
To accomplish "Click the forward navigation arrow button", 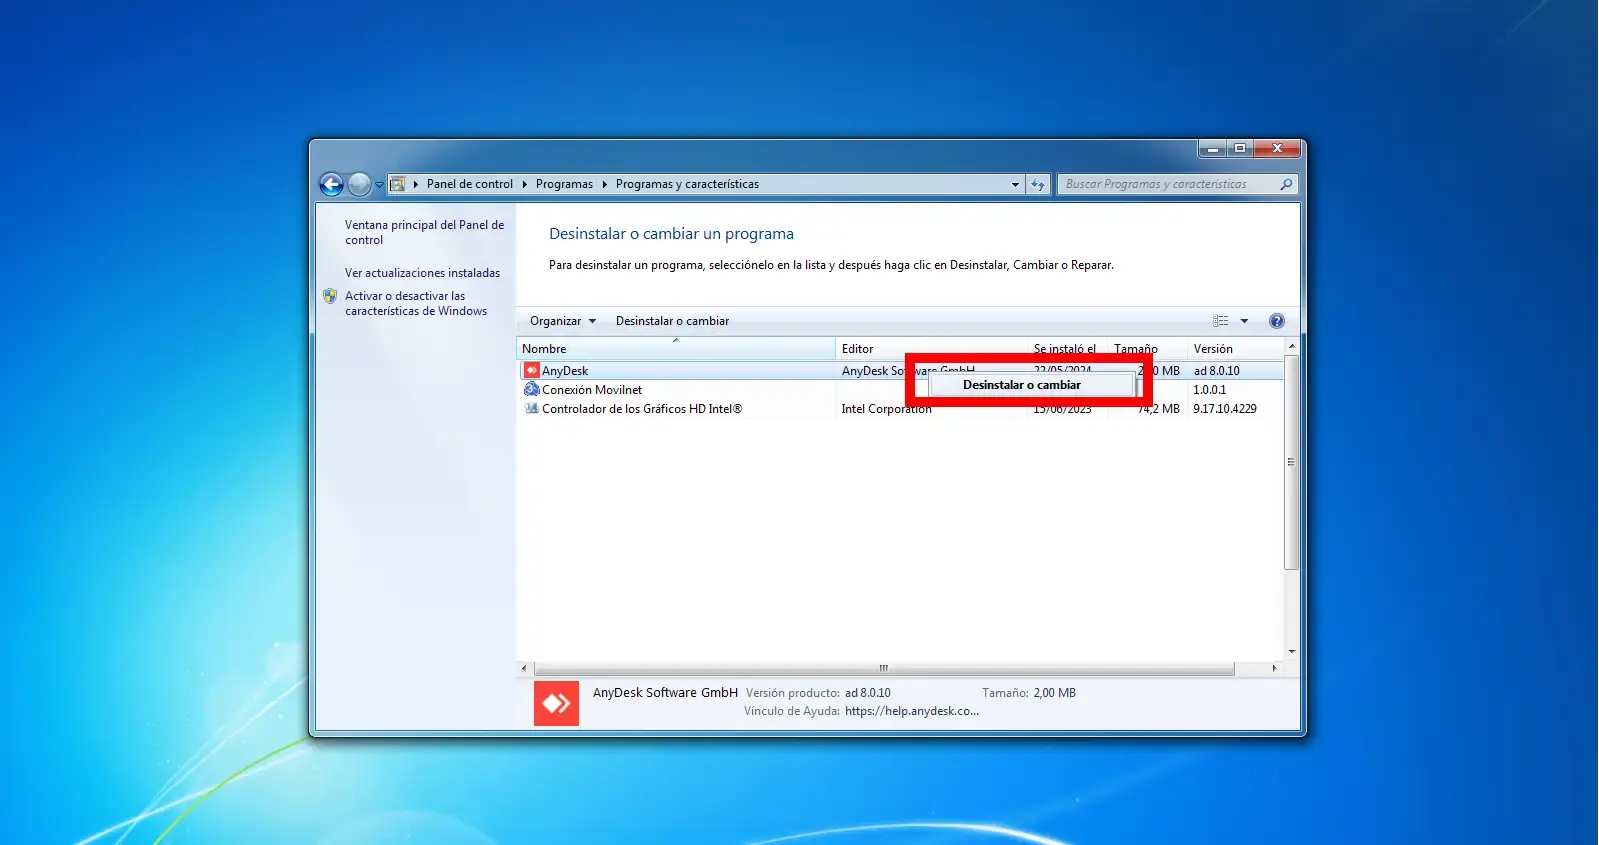I will [x=359, y=184].
